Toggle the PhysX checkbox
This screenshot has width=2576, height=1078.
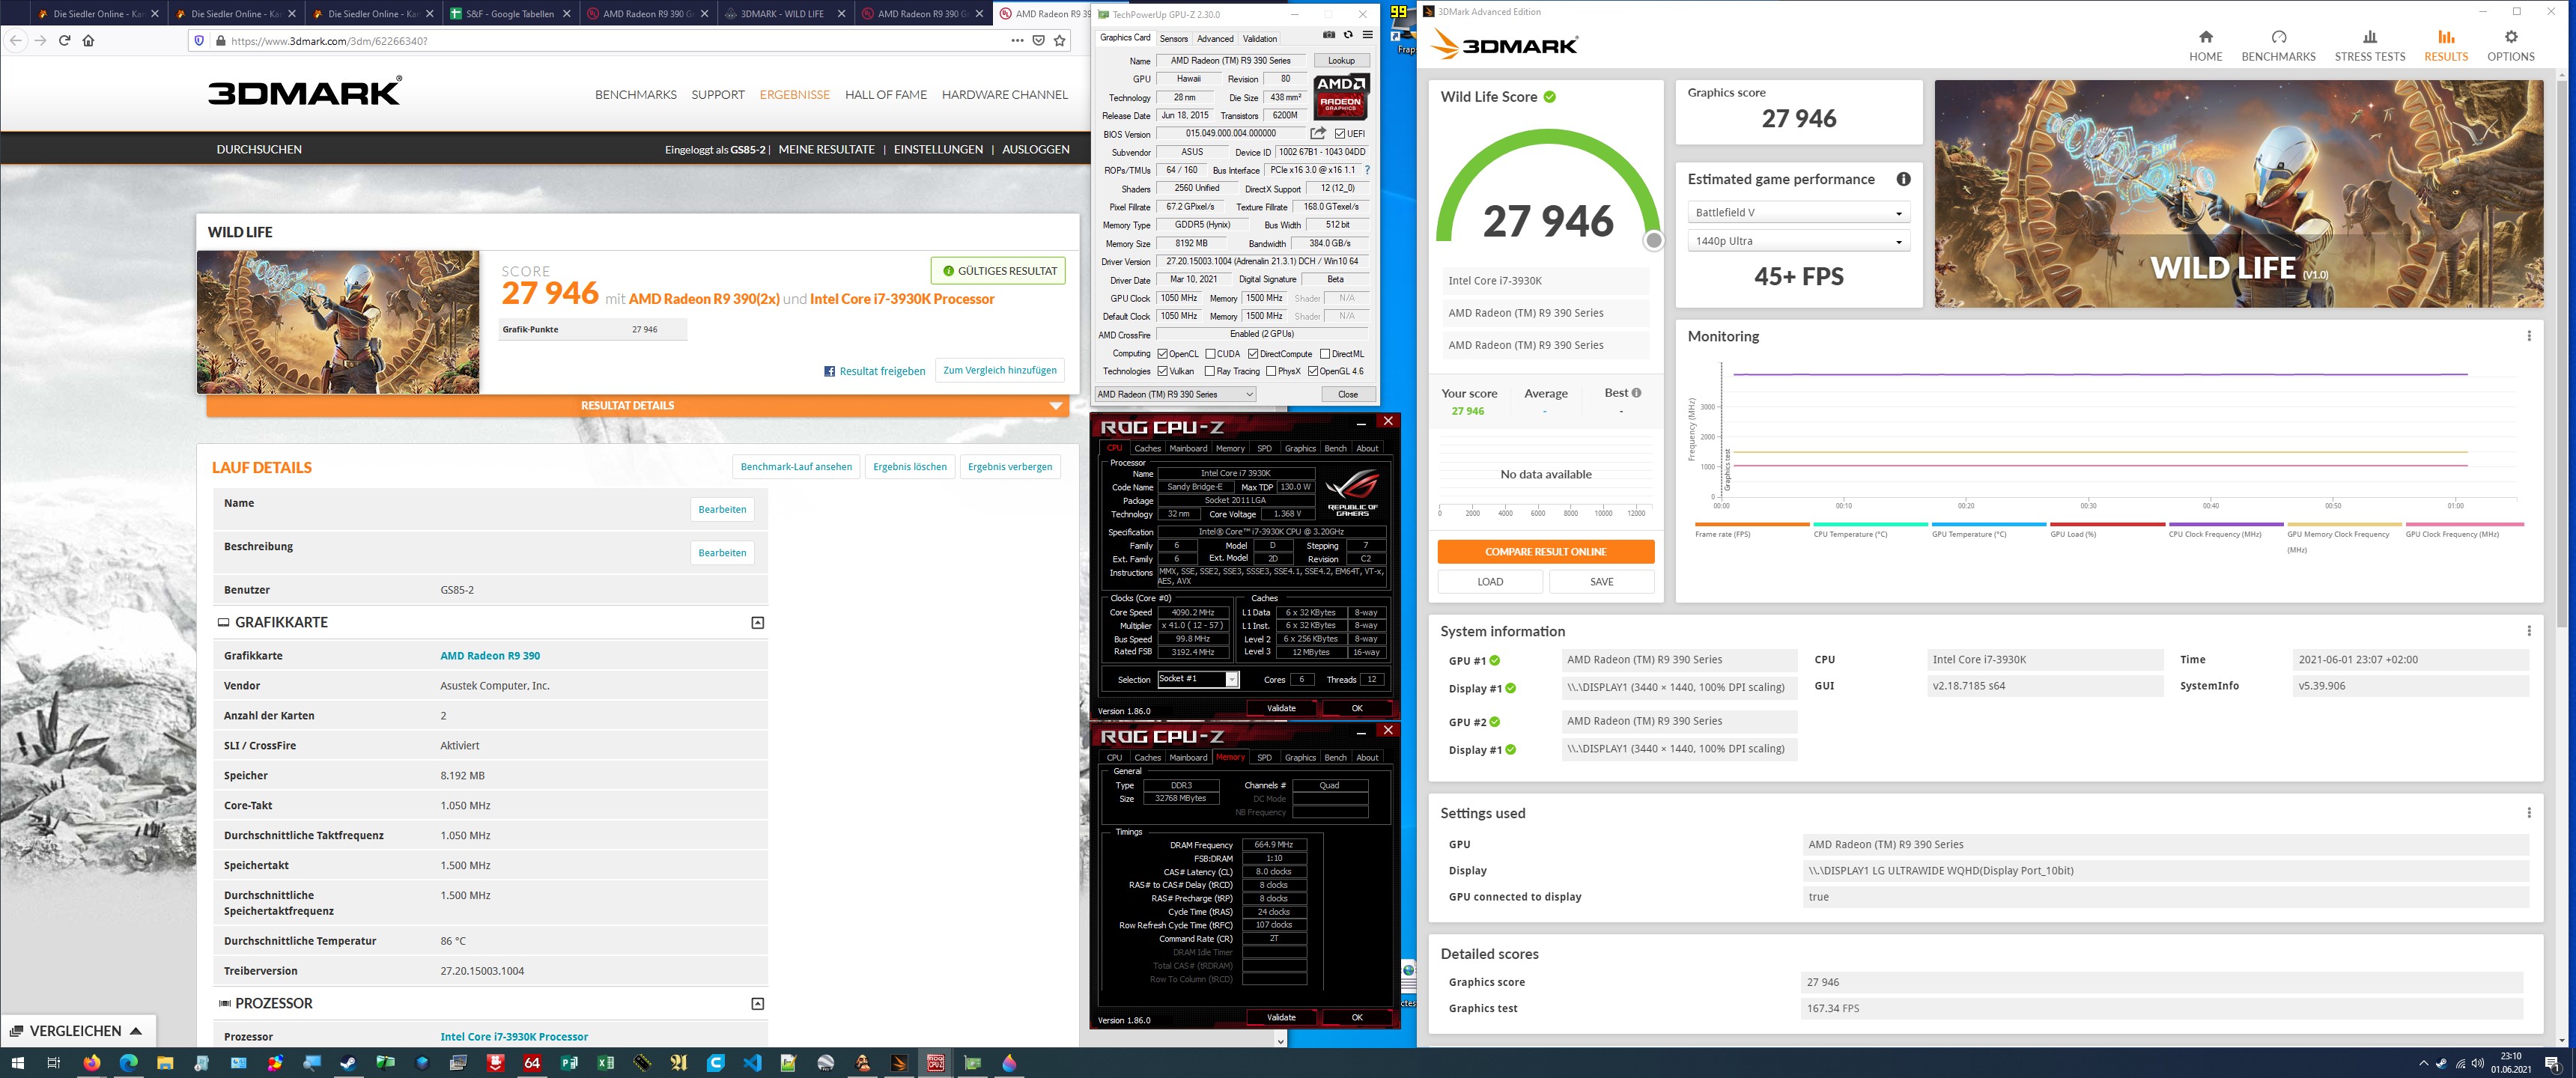(x=1271, y=372)
